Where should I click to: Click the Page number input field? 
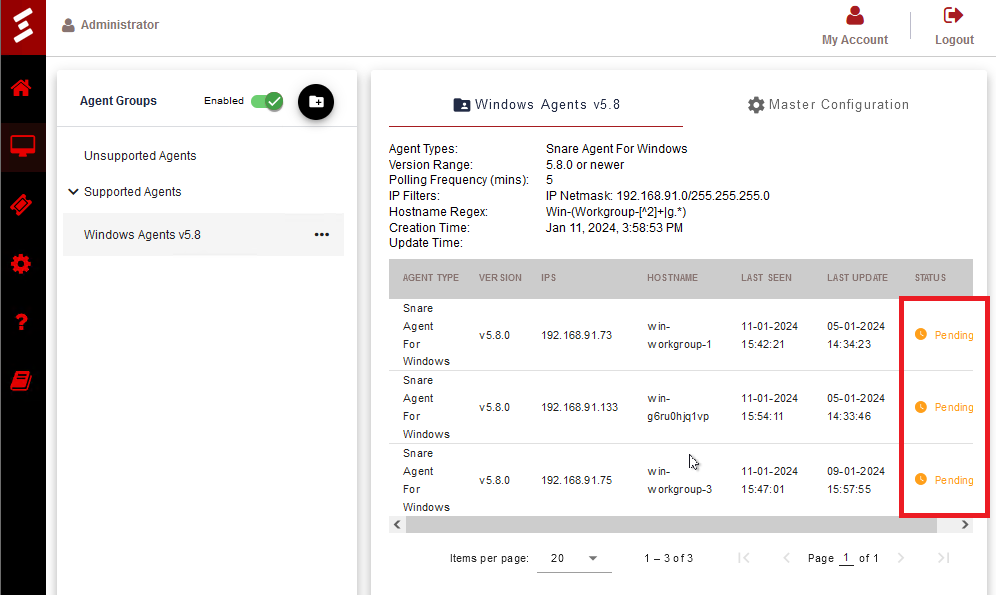pos(846,558)
